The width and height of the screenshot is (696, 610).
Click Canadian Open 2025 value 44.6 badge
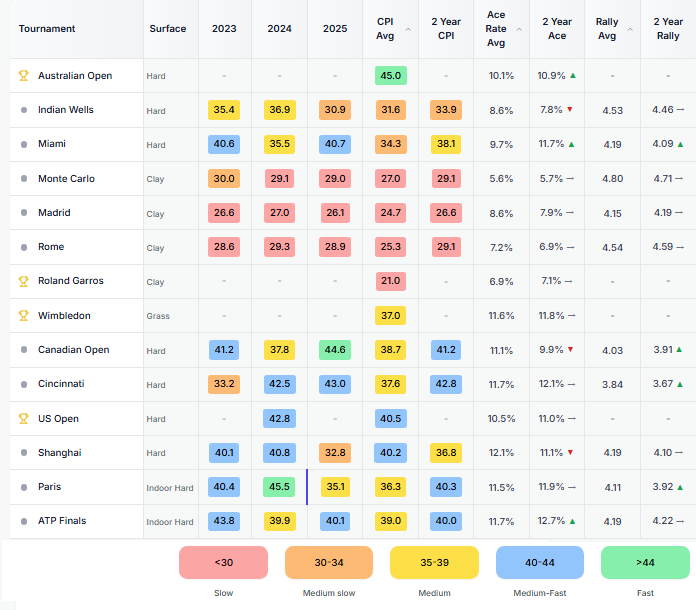[x=335, y=349]
